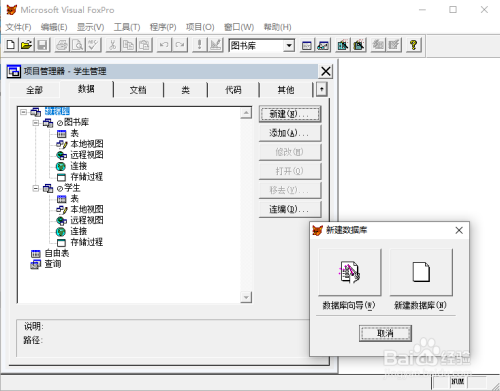Select 连接 under 学生
This screenshot has width=500, height=391.
(78, 231)
